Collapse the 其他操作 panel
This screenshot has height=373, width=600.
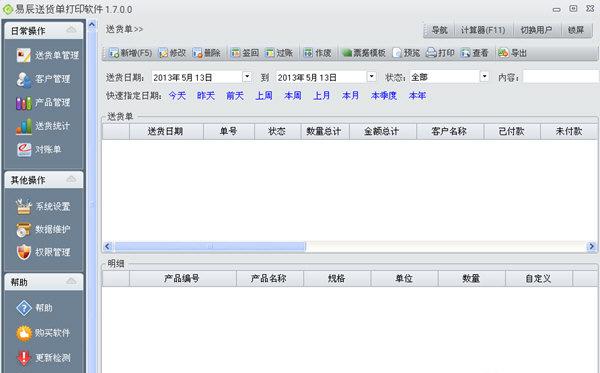[71, 179]
